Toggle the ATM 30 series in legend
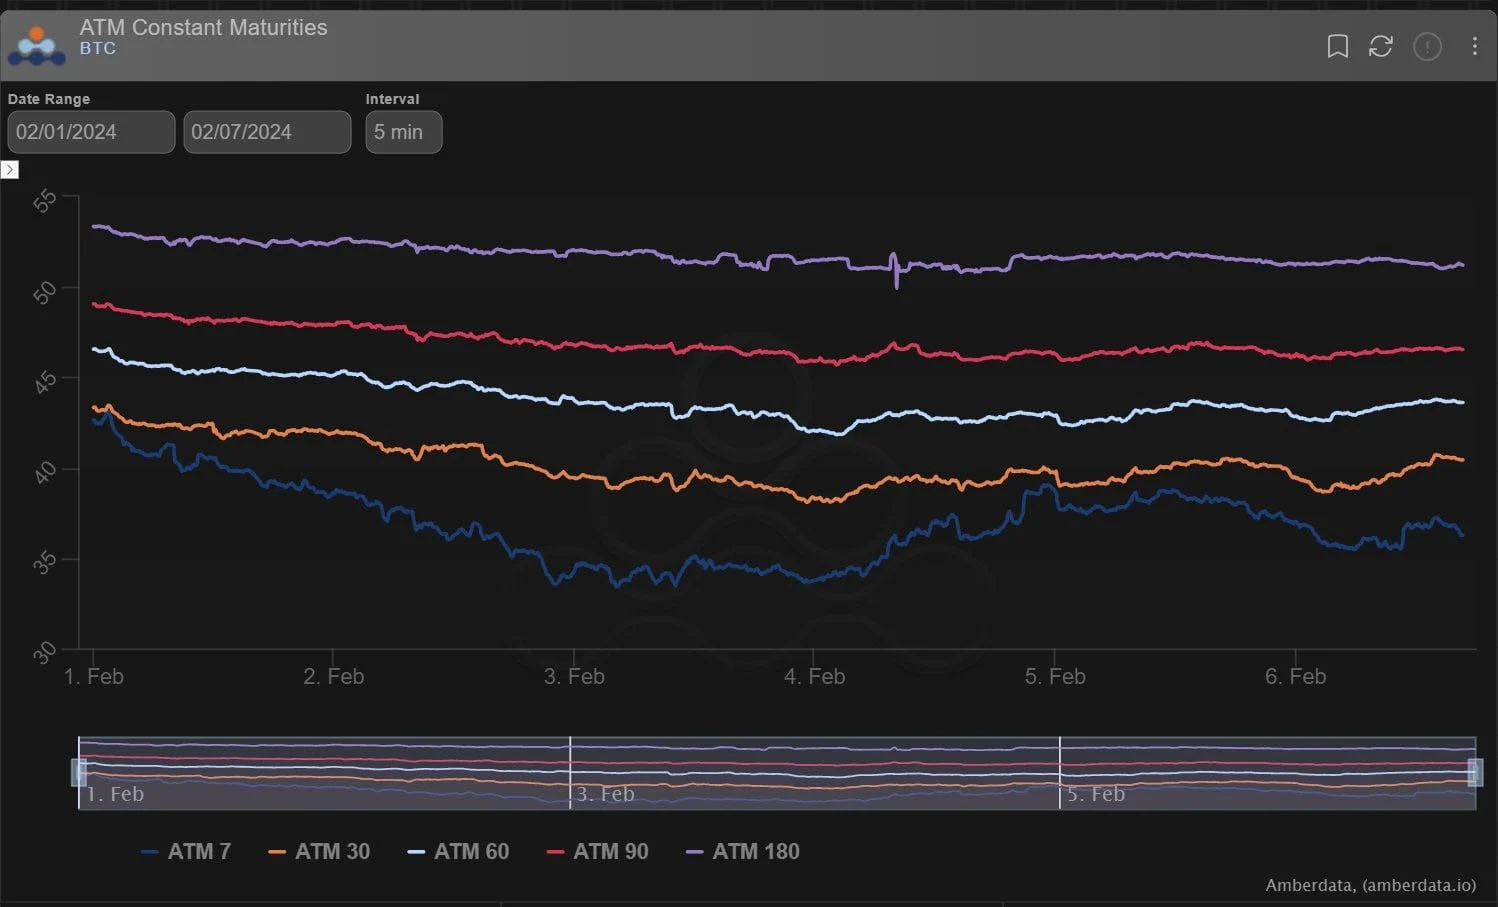Image resolution: width=1498 pixels, height=907 pixels. tap(319, 852)
